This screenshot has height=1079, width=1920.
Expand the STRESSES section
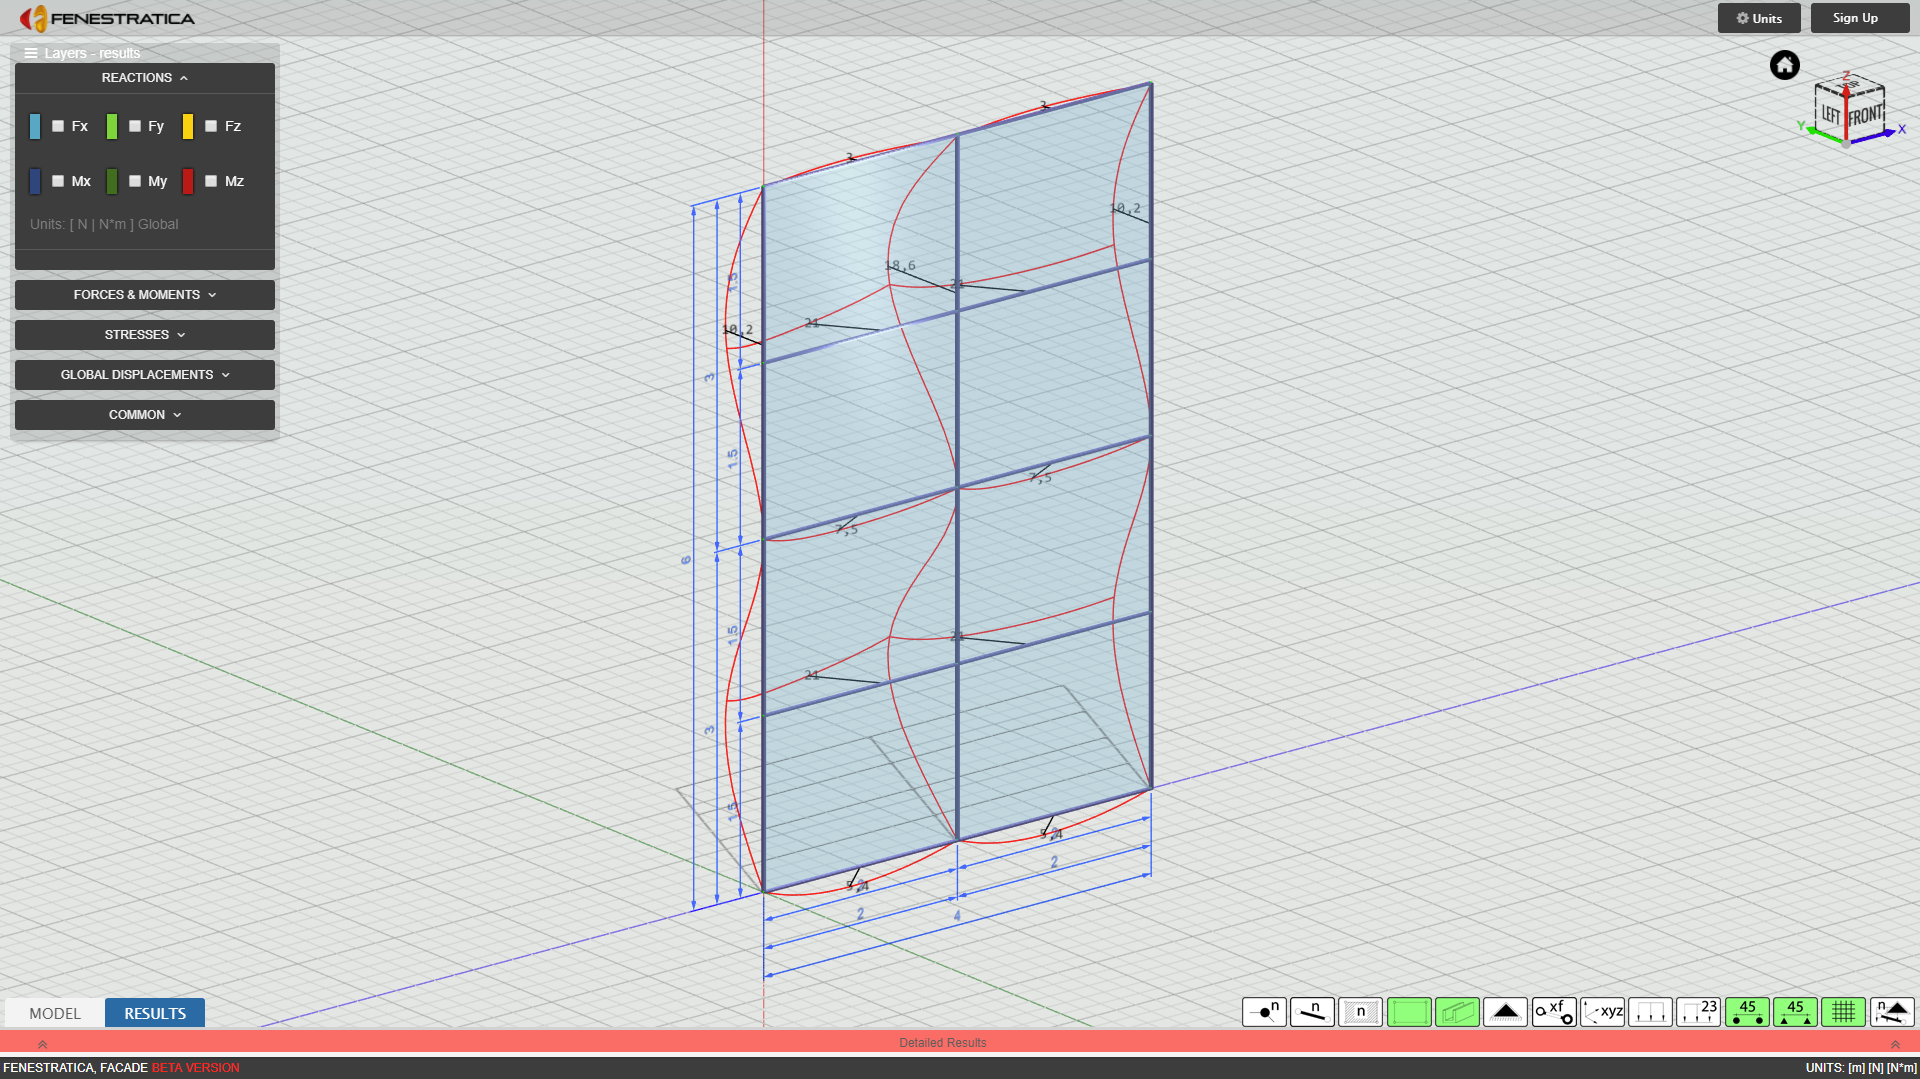click(x=145, y=335)
